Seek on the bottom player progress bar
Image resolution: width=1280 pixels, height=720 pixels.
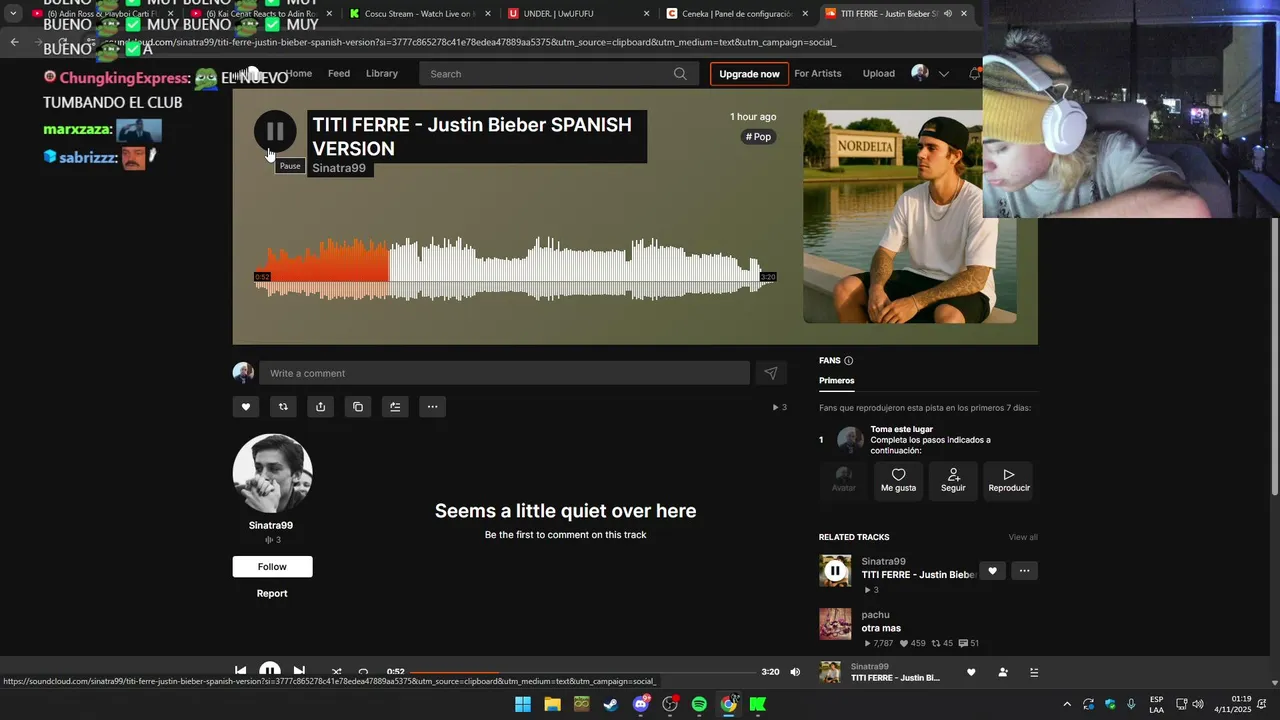[583, 672]
